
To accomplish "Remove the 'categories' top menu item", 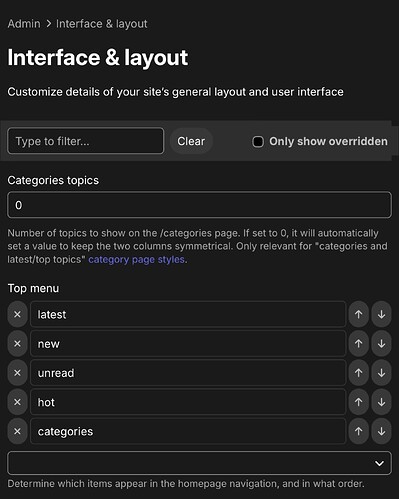I will pyautogui.click(x=17, y=432).
